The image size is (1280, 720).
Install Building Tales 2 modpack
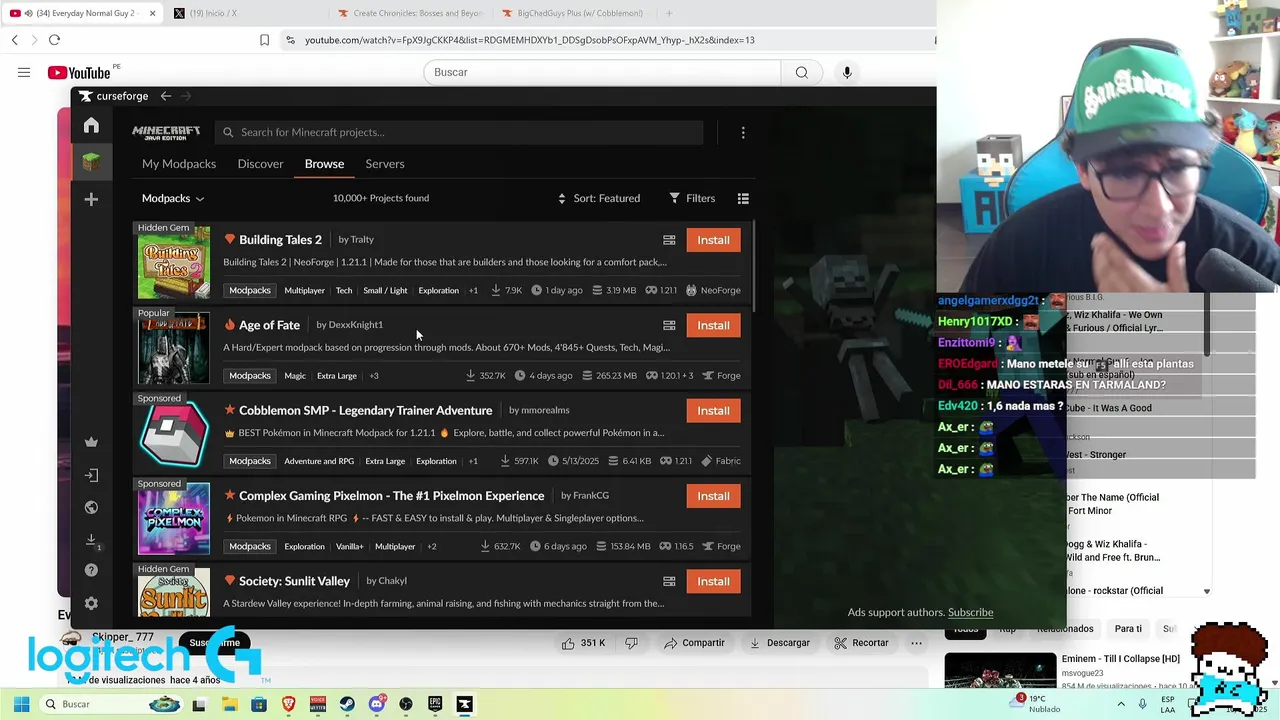(x=713, y=240)
